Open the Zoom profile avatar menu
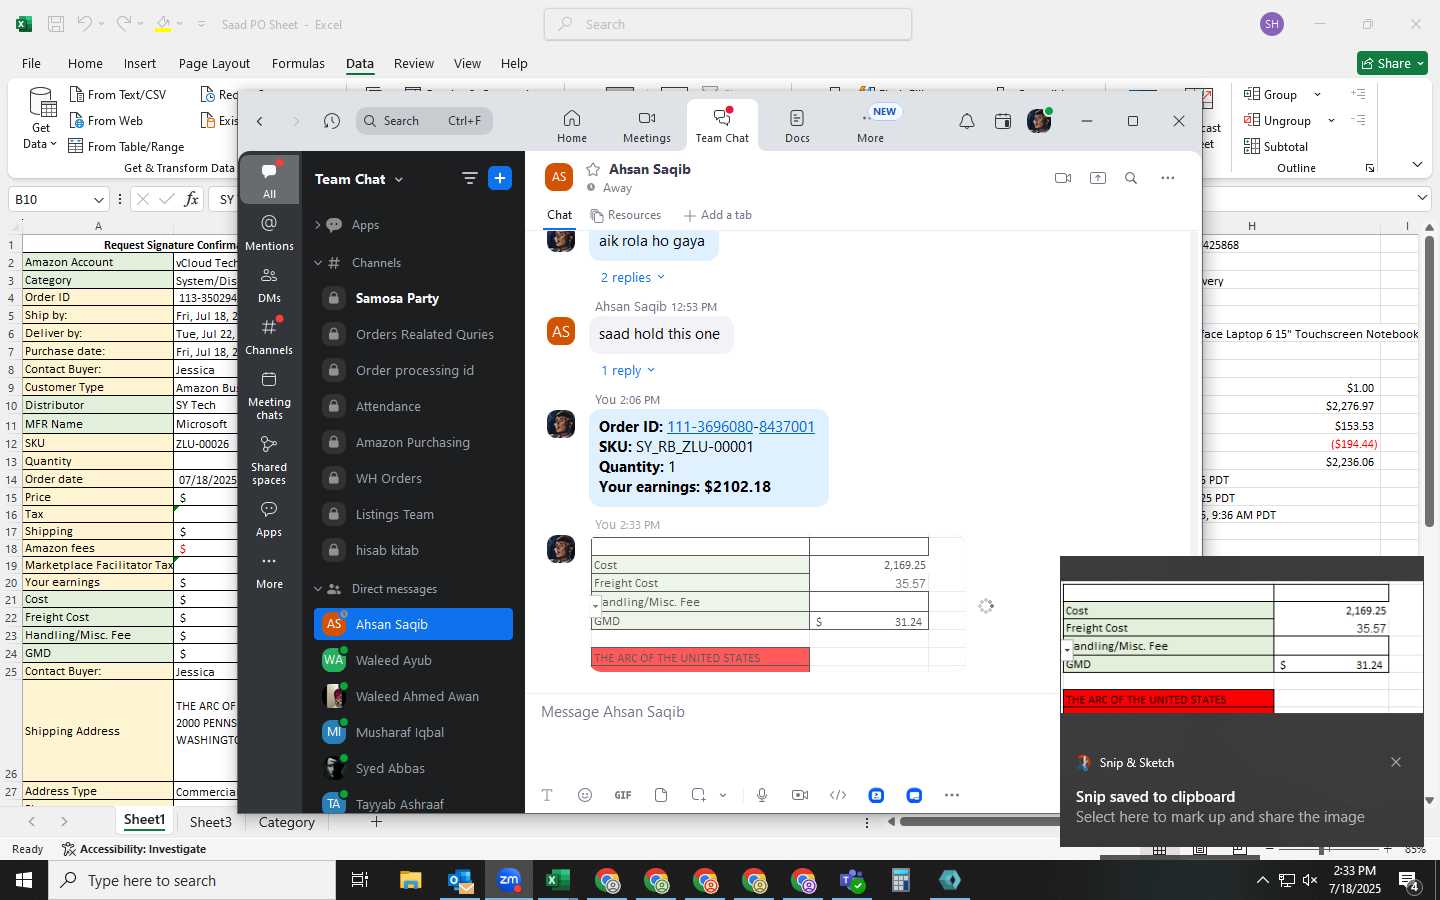Screen dimensions: 1440x900 click(x=1039, y=121)
